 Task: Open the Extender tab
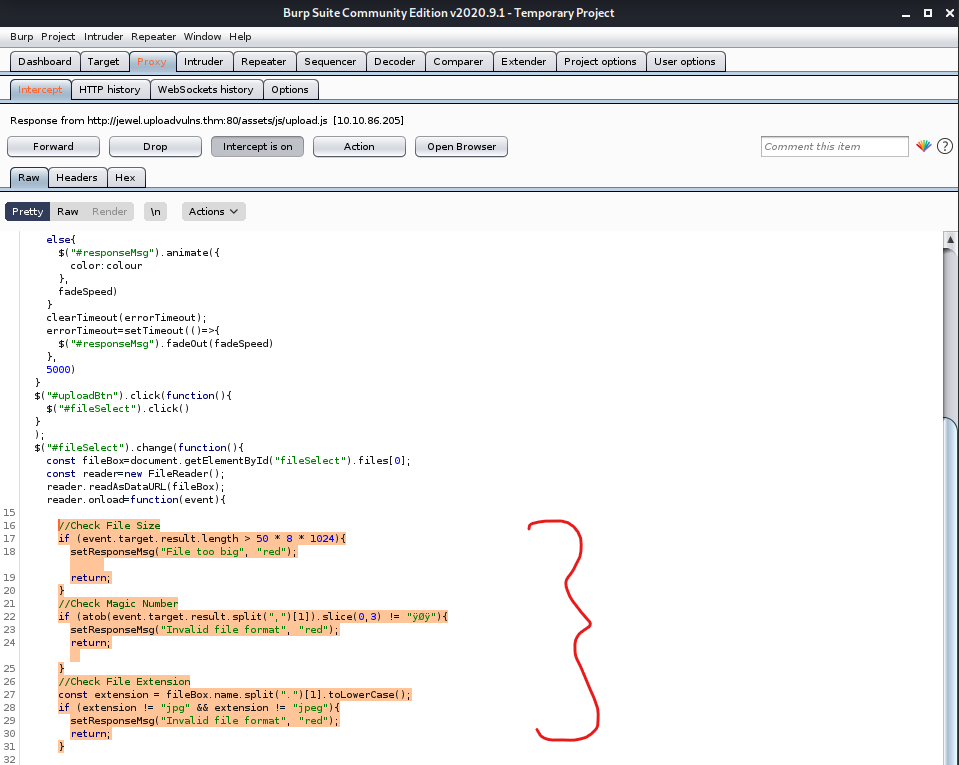[524, 62]
